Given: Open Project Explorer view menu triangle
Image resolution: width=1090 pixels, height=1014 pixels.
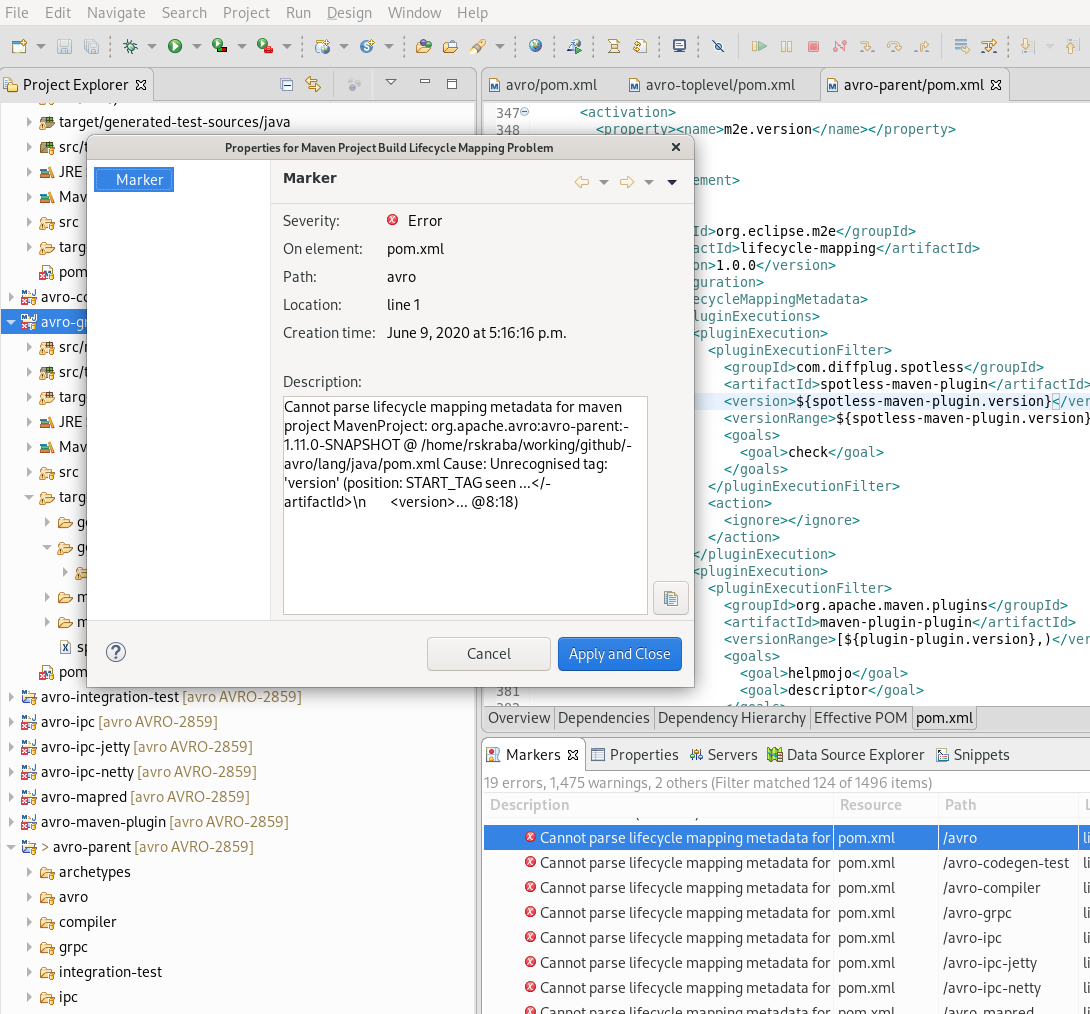Looking at the screenshot, I should [391, 83].
